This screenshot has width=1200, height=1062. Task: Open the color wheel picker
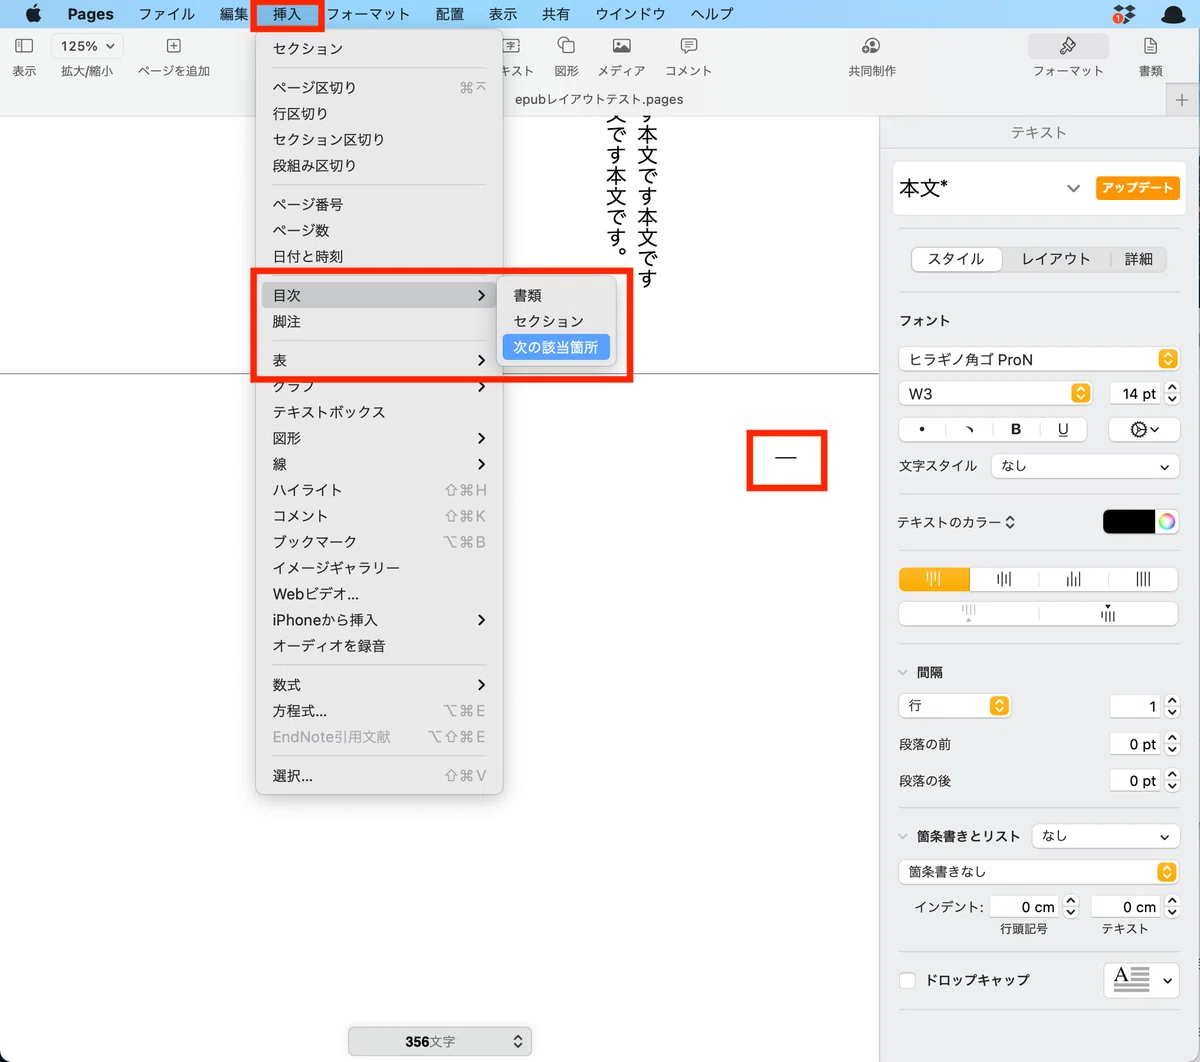[x=1166, y=521]
